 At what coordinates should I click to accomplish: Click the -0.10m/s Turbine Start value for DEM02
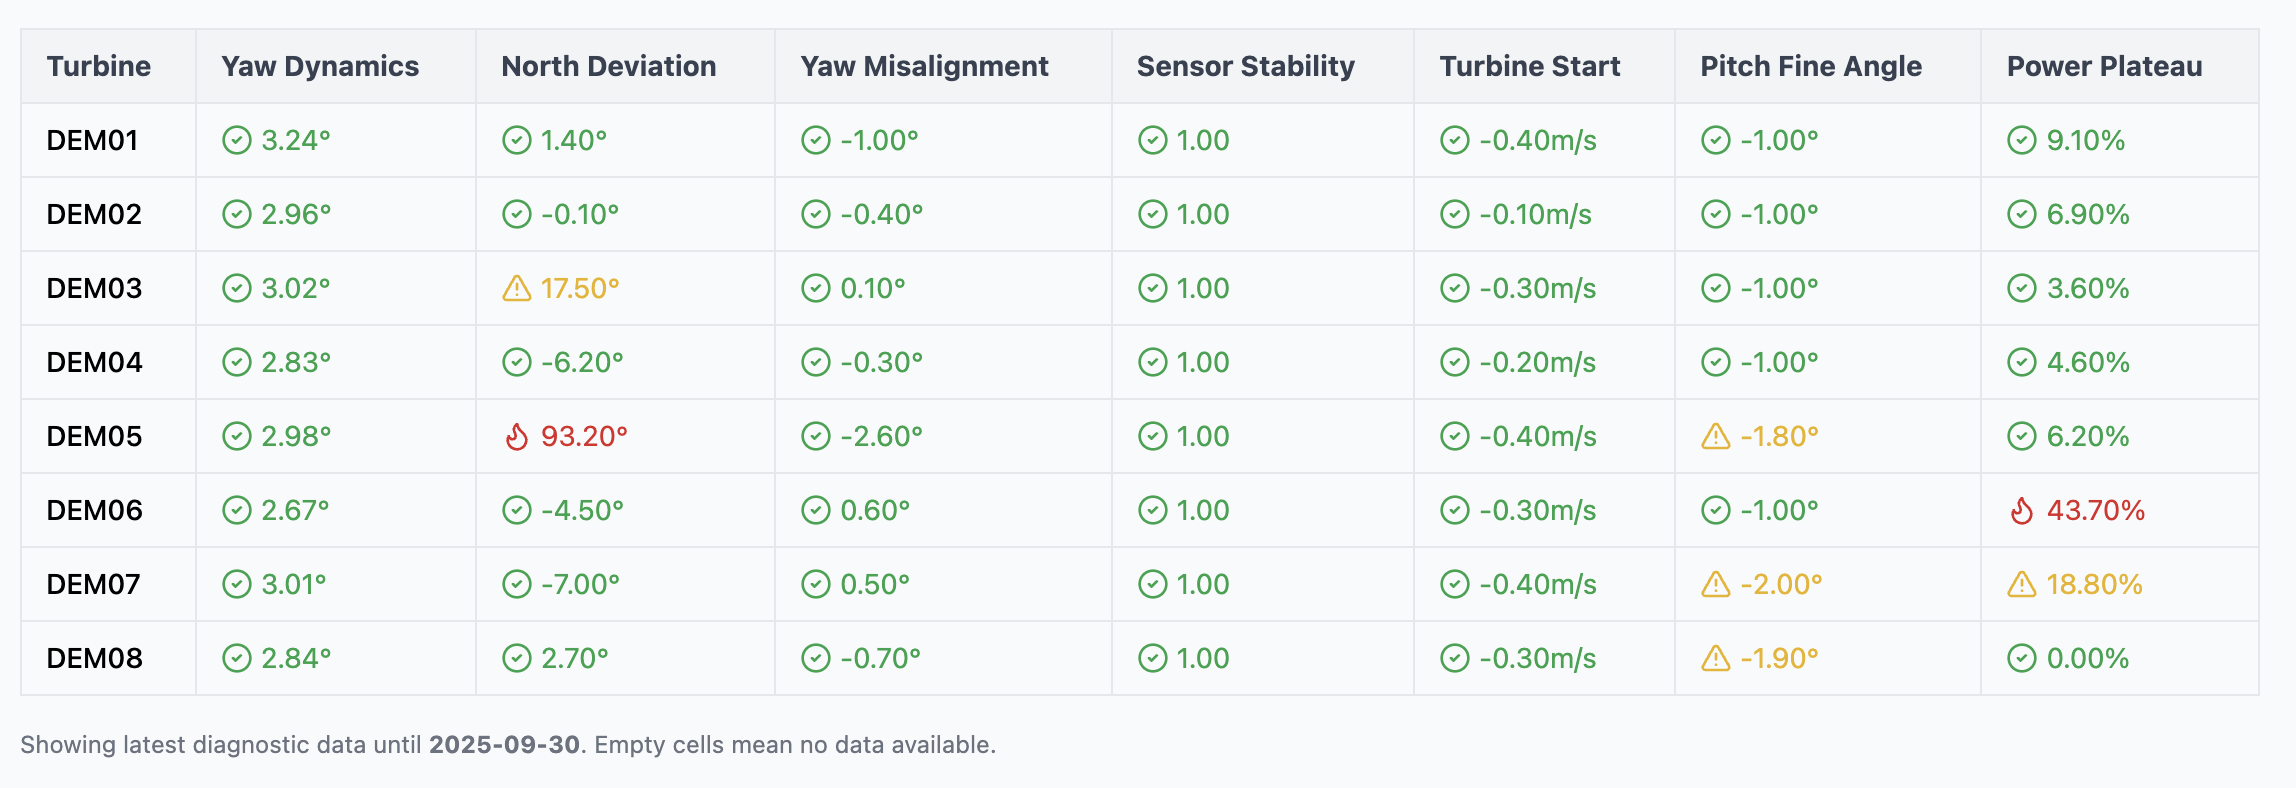(1535, 215)
